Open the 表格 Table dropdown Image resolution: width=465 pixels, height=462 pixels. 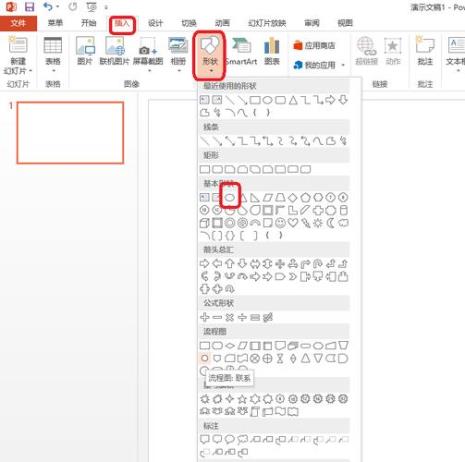[x=53, y=54]
